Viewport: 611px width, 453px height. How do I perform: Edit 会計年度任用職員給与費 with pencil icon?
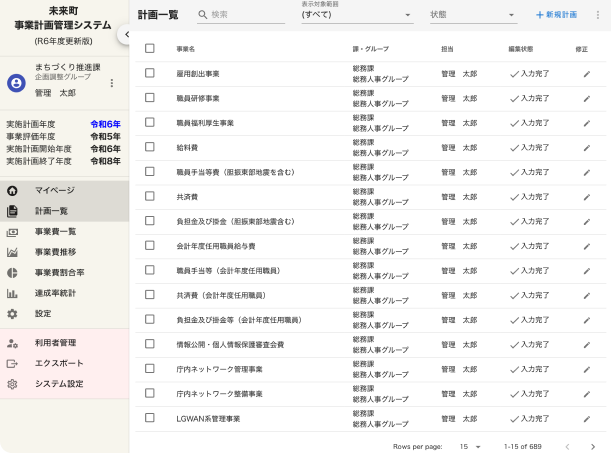click(x=587, y=247)
